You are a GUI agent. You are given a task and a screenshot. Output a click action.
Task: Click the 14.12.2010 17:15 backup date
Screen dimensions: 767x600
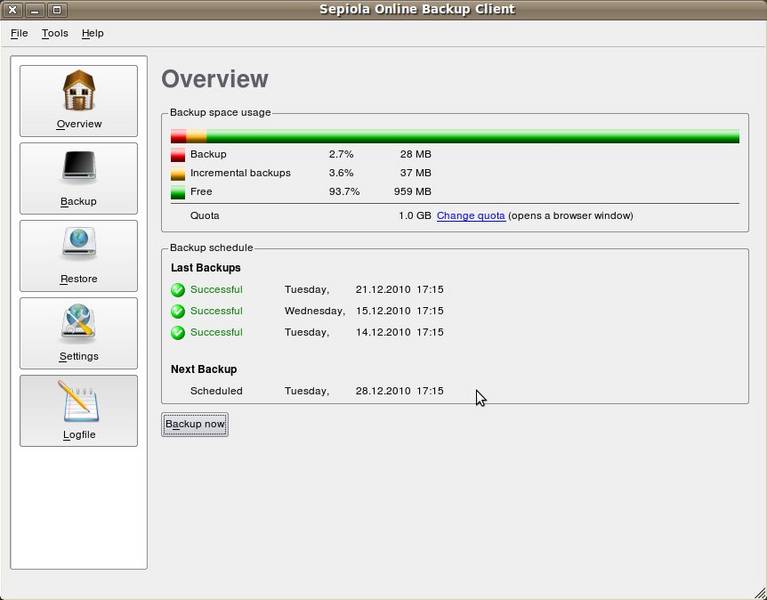(x=400, y=333)
